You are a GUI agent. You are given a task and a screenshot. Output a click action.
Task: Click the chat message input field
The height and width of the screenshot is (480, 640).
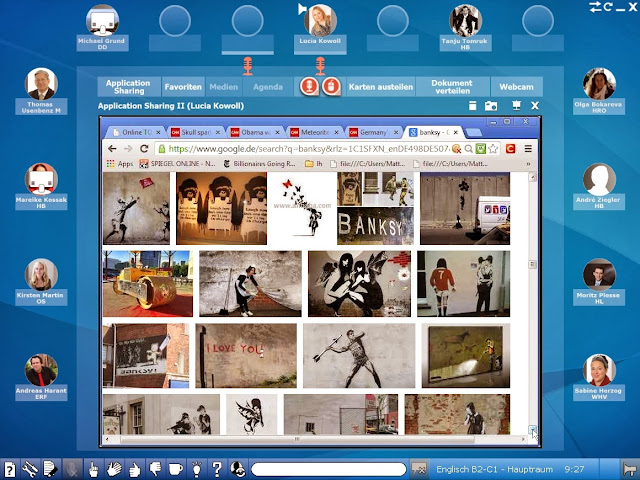[x=329, y=469]
